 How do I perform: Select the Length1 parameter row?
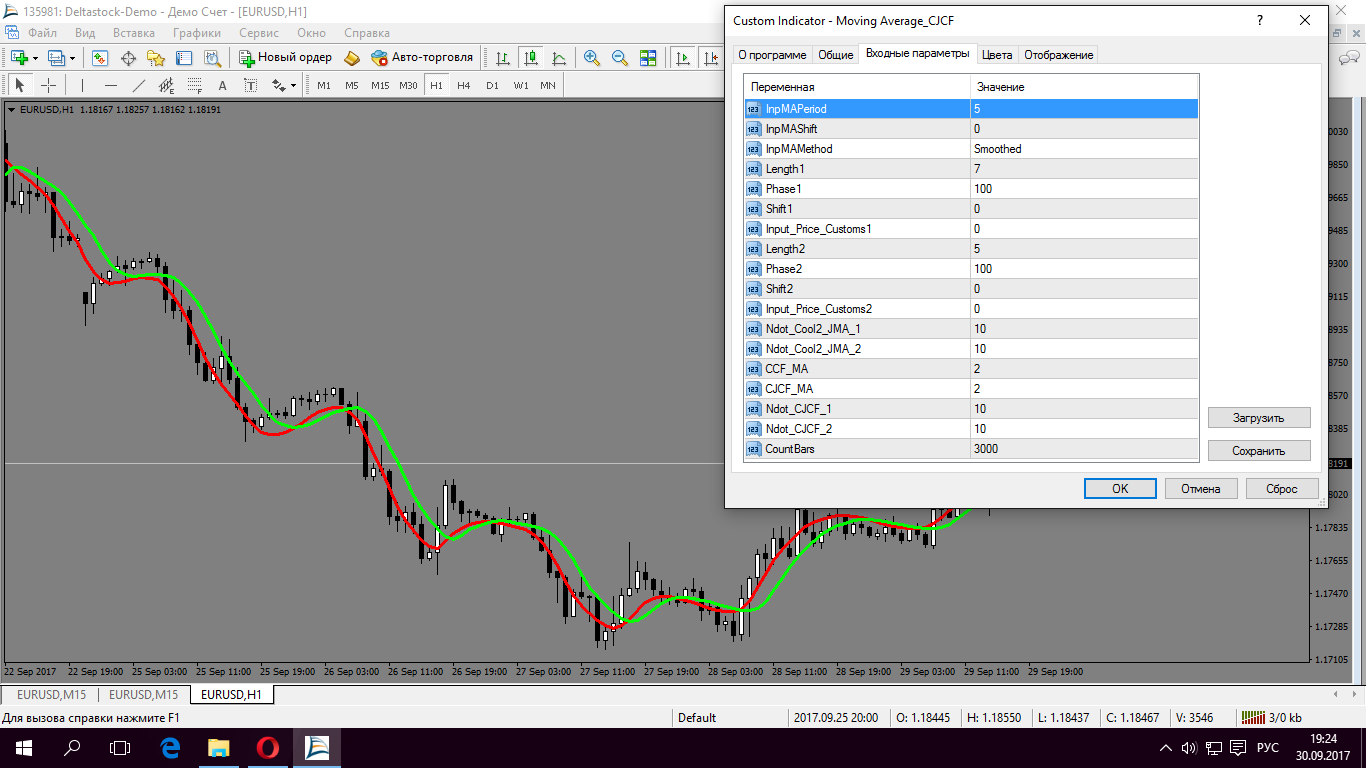tap(971, 169)
